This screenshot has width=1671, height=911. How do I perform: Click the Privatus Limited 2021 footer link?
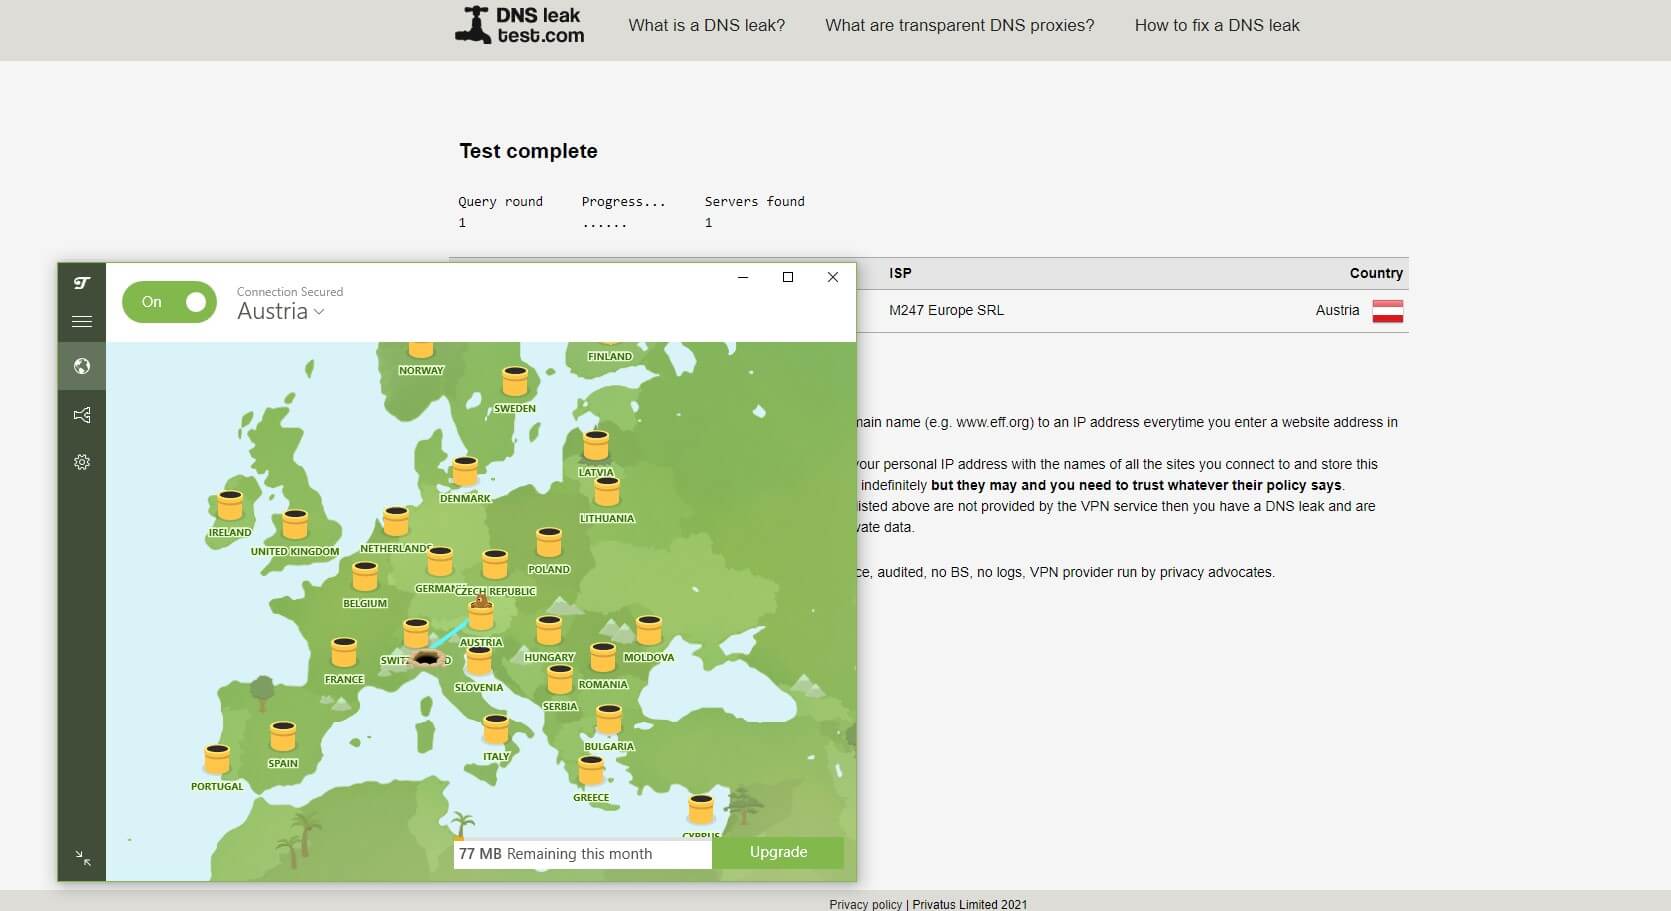(970, 904)
